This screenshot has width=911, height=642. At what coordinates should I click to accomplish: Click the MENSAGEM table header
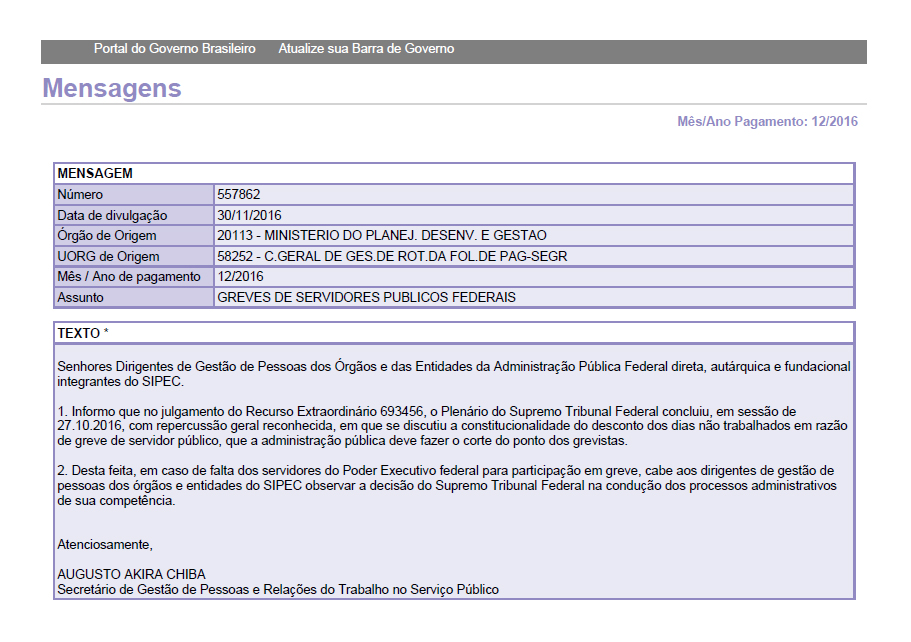click(454, 174)
